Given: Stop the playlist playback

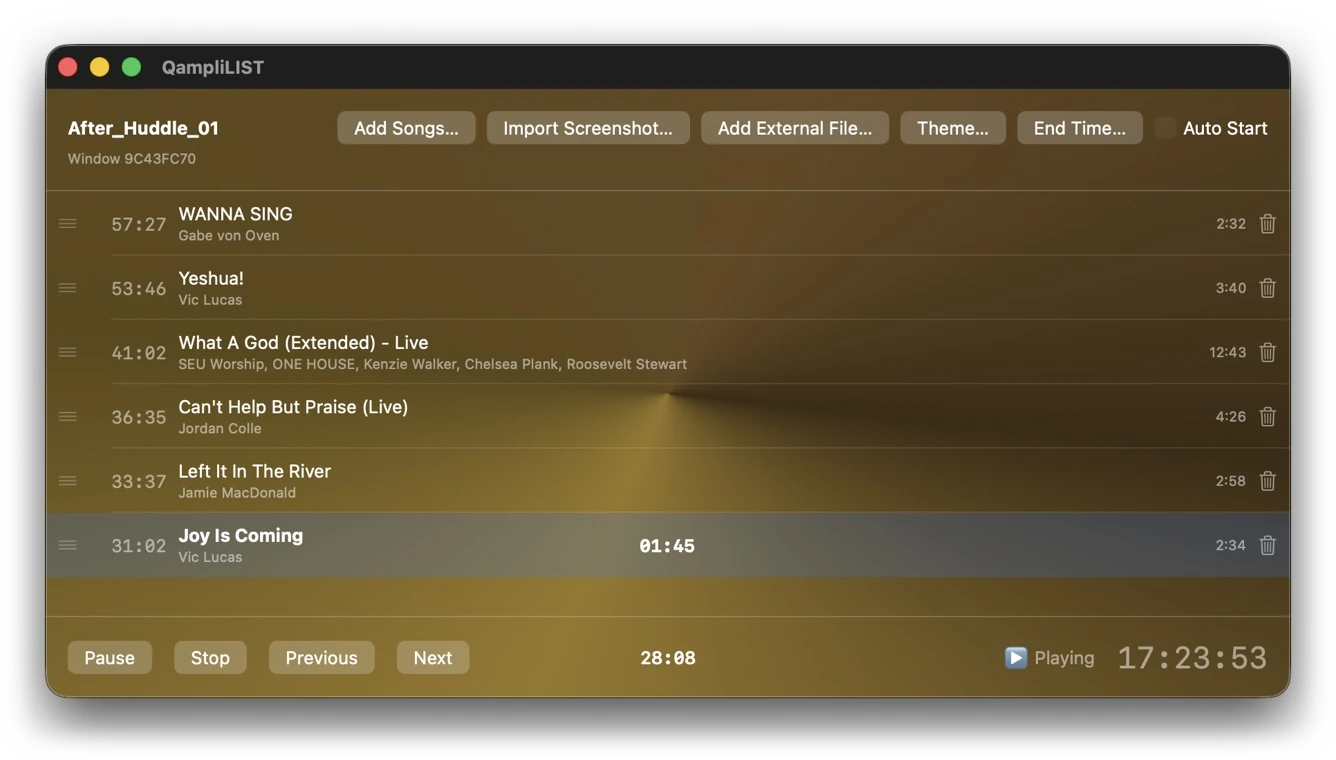Looking at the screenshot, I should (x=210, y=658).
